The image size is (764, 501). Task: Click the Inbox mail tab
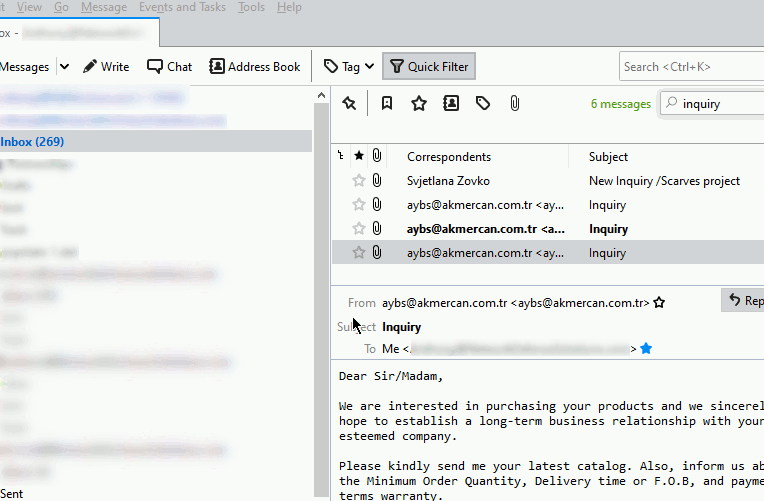79,33
